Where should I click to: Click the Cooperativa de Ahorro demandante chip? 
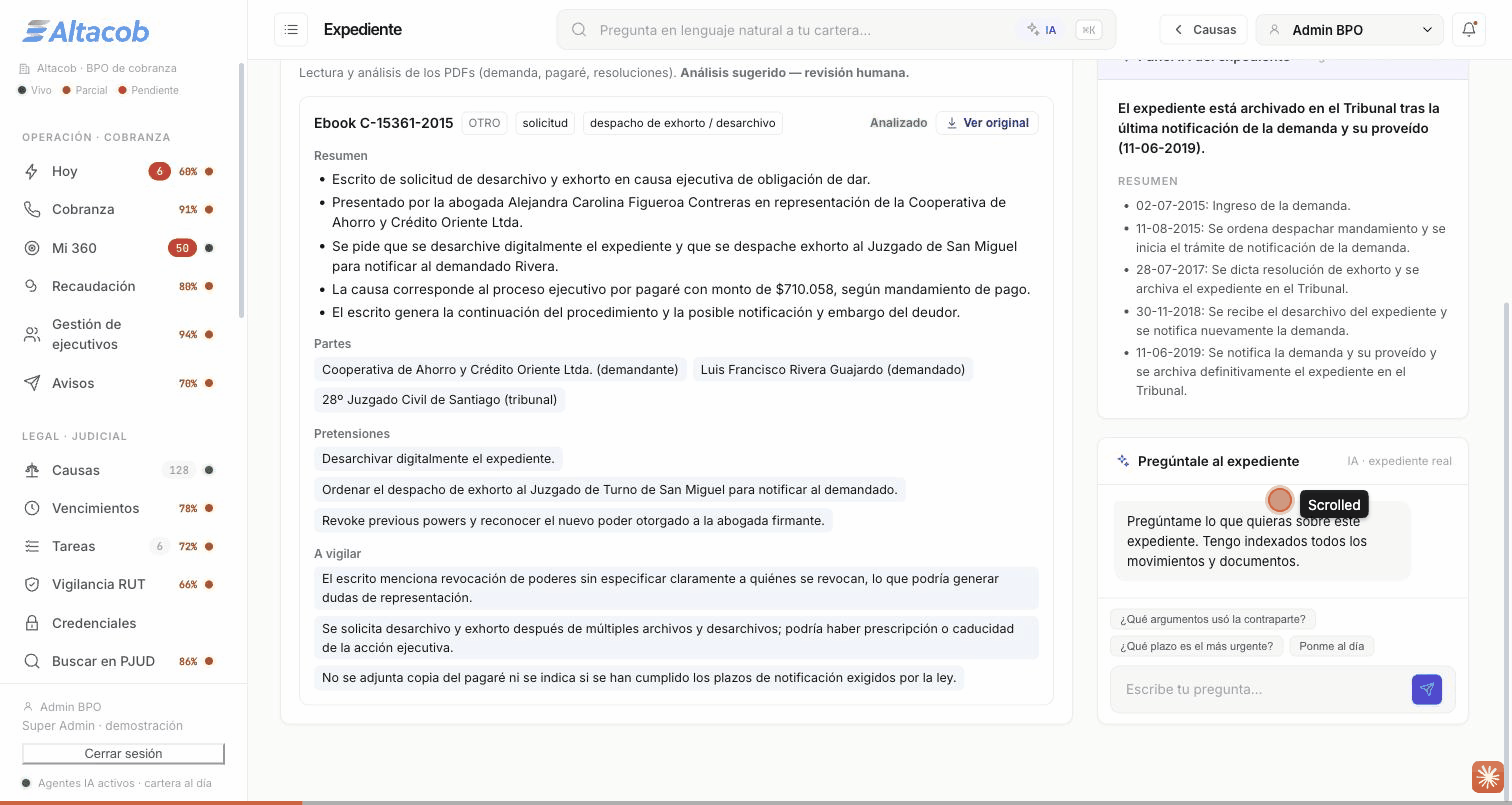500,370
